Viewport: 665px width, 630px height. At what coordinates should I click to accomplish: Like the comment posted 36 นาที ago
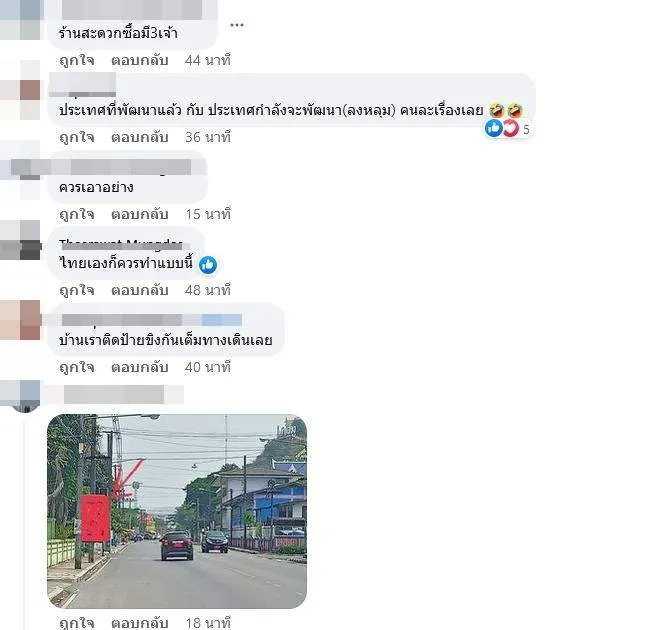pyautogui.click(x=77, y=137)
